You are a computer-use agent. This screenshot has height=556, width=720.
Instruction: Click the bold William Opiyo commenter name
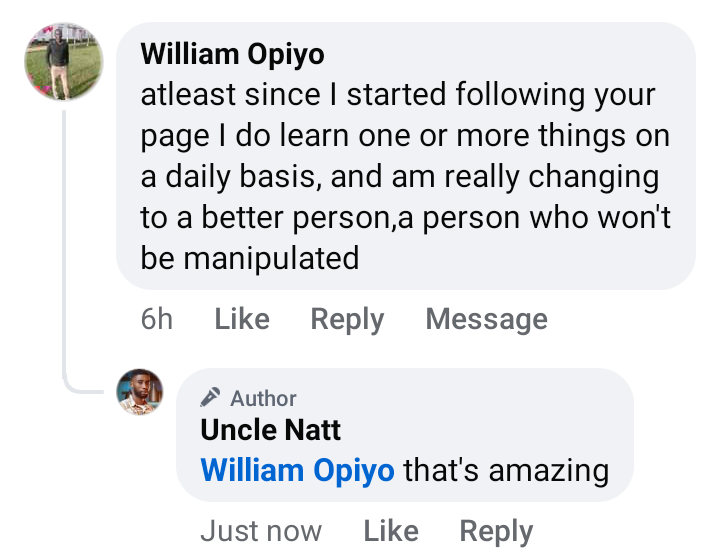(x=232, y=54)
